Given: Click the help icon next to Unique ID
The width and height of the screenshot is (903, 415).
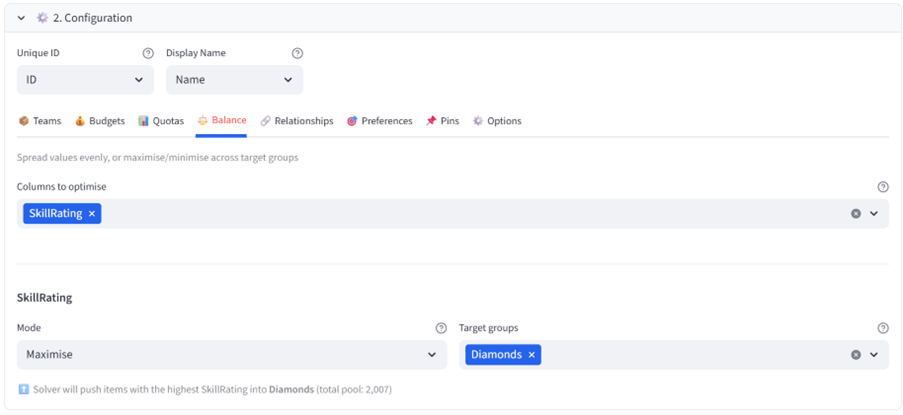Looking at the screenshot, I should click(x=148, y=53).
